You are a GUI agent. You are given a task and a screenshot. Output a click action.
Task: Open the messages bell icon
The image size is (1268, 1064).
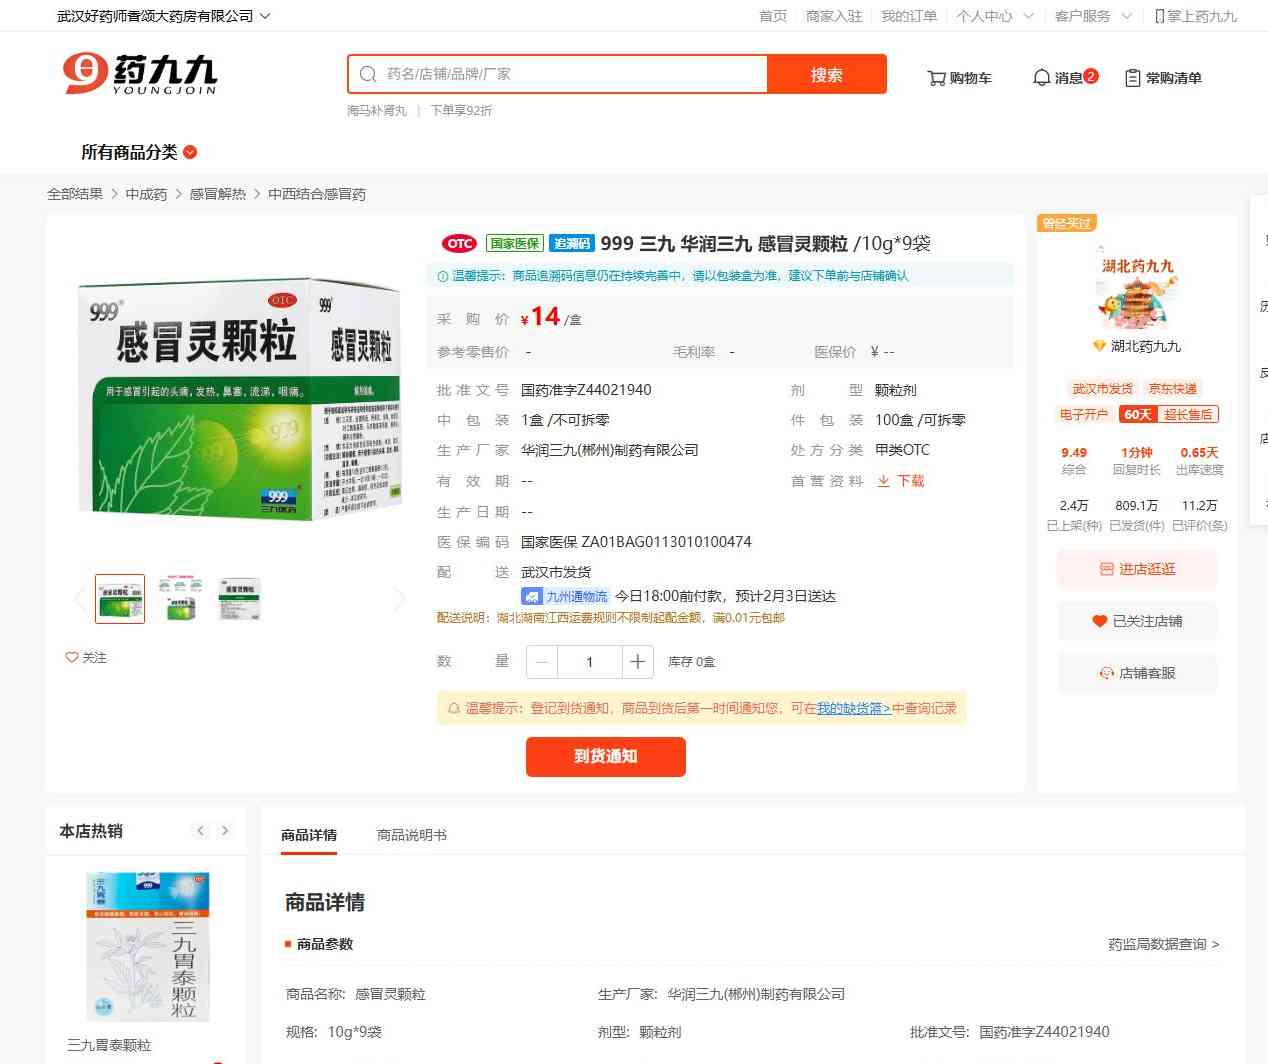[1041, 78]
